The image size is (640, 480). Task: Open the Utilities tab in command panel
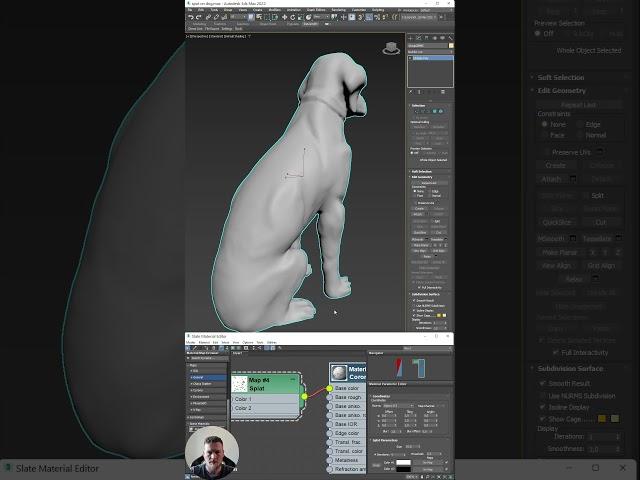451,38
